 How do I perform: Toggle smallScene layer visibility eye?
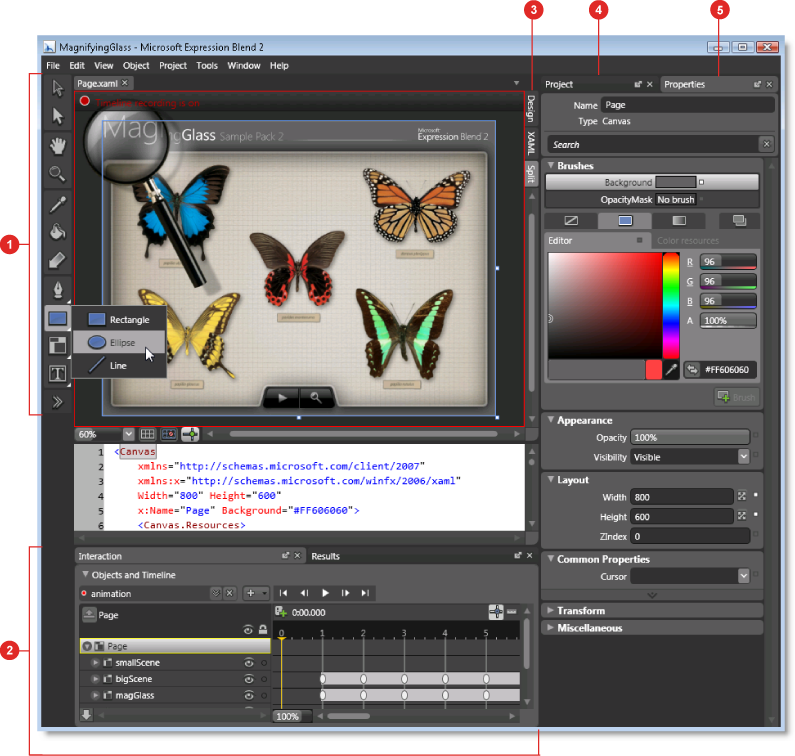coord(248,663)
